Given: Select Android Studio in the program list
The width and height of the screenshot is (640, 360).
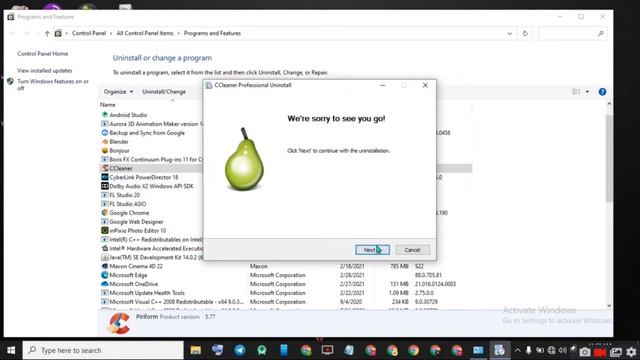Looking at the screenshot, I should (128, 115).
